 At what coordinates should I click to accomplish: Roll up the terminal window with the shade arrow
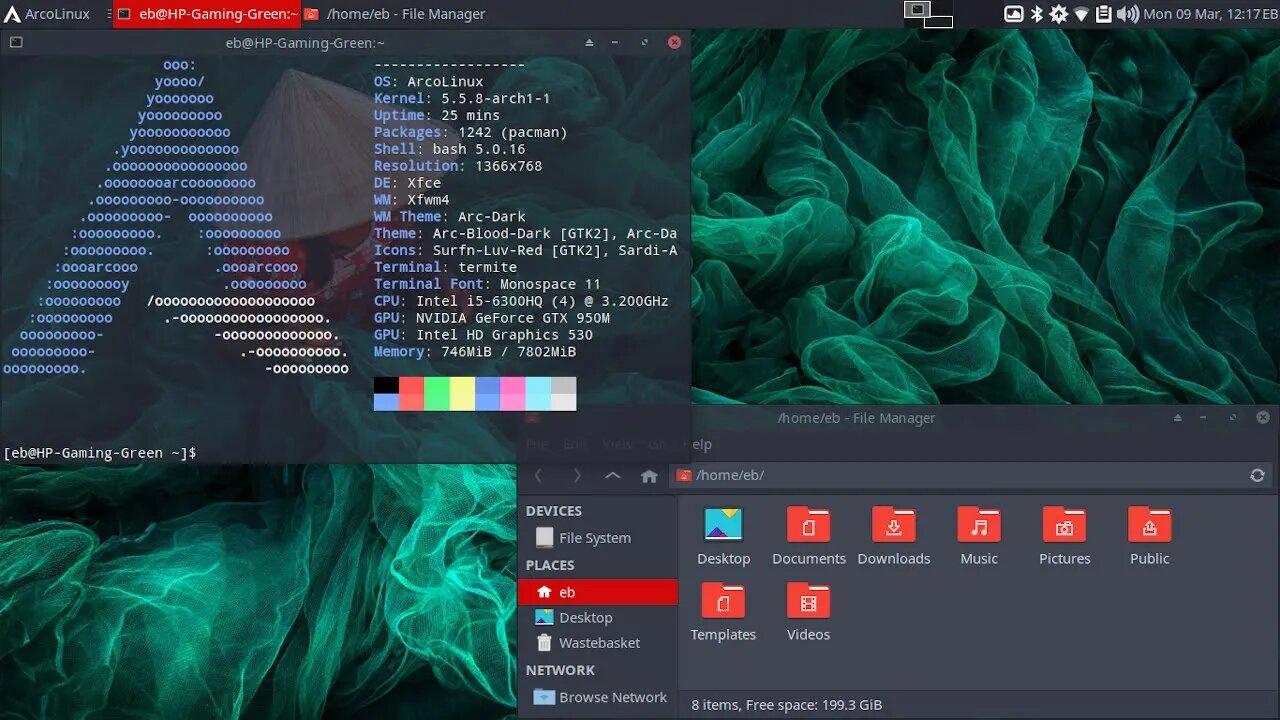589,42
